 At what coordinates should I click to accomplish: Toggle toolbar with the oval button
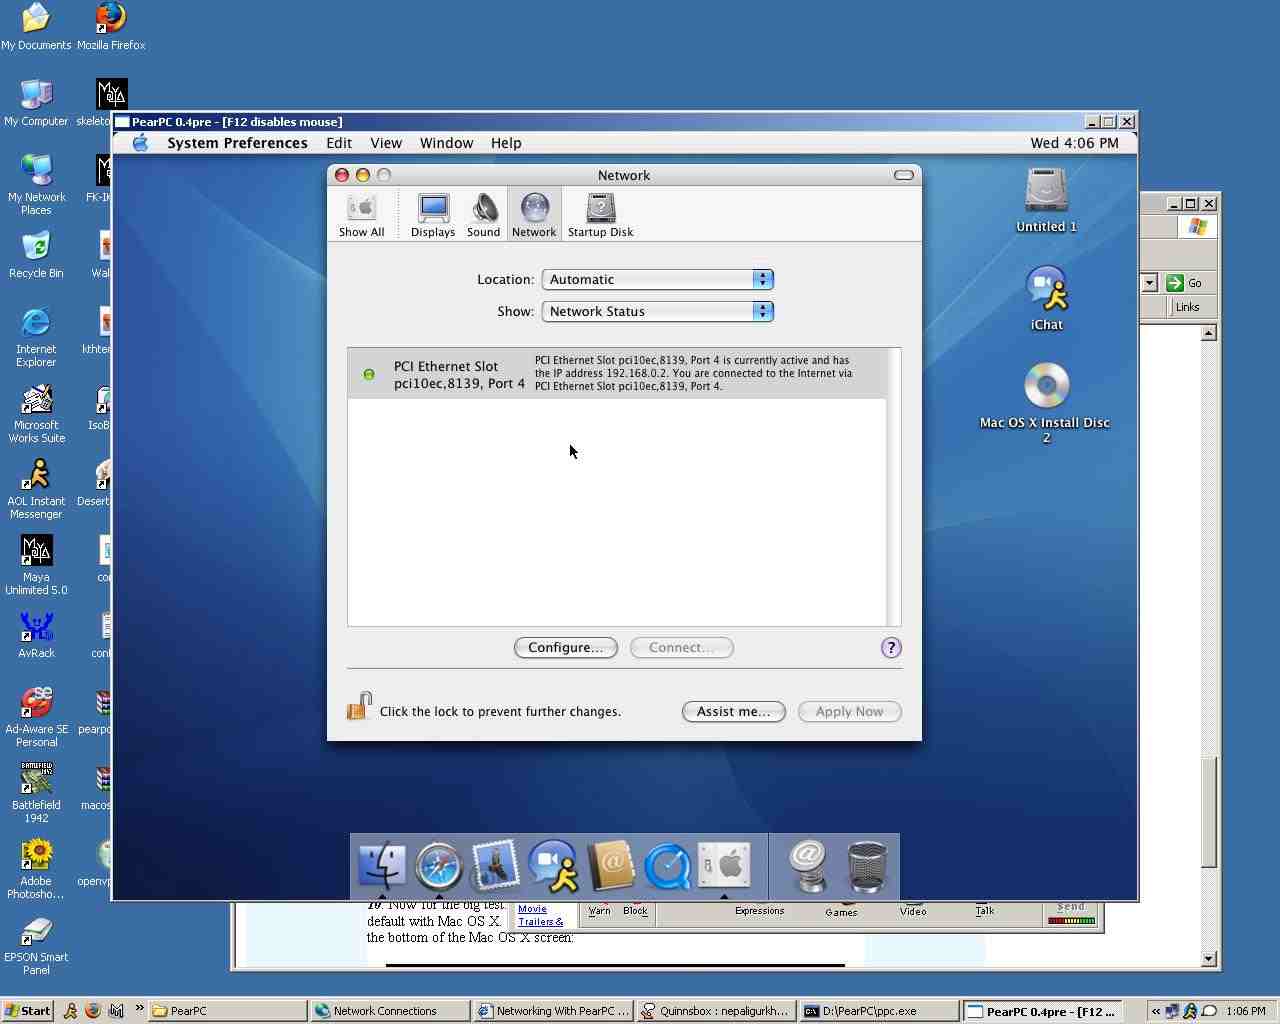tap(903, 175)
